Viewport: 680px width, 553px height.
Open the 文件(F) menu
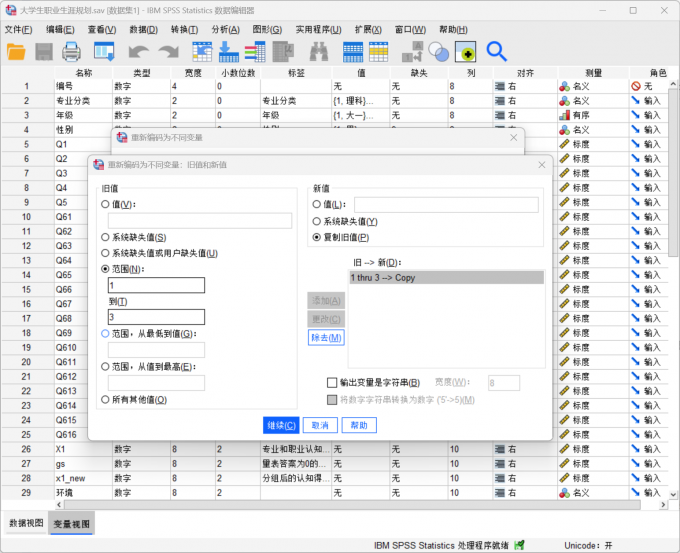point(18,29)
